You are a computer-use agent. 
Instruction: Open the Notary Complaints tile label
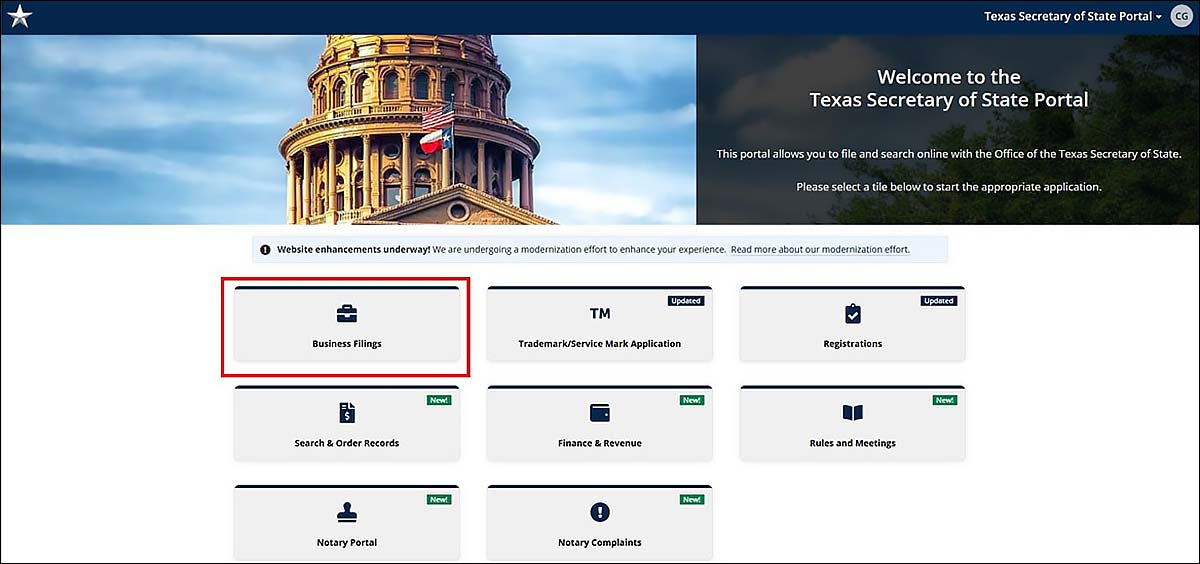[x=600, y=543]
